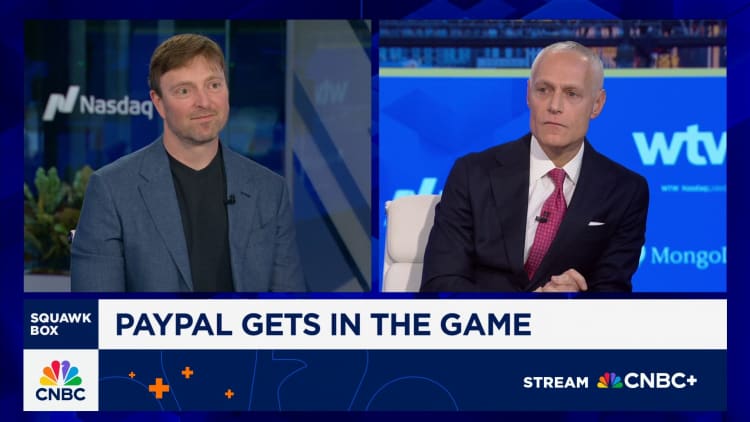Click the small orange plus near the bottom center

[230, 394]
